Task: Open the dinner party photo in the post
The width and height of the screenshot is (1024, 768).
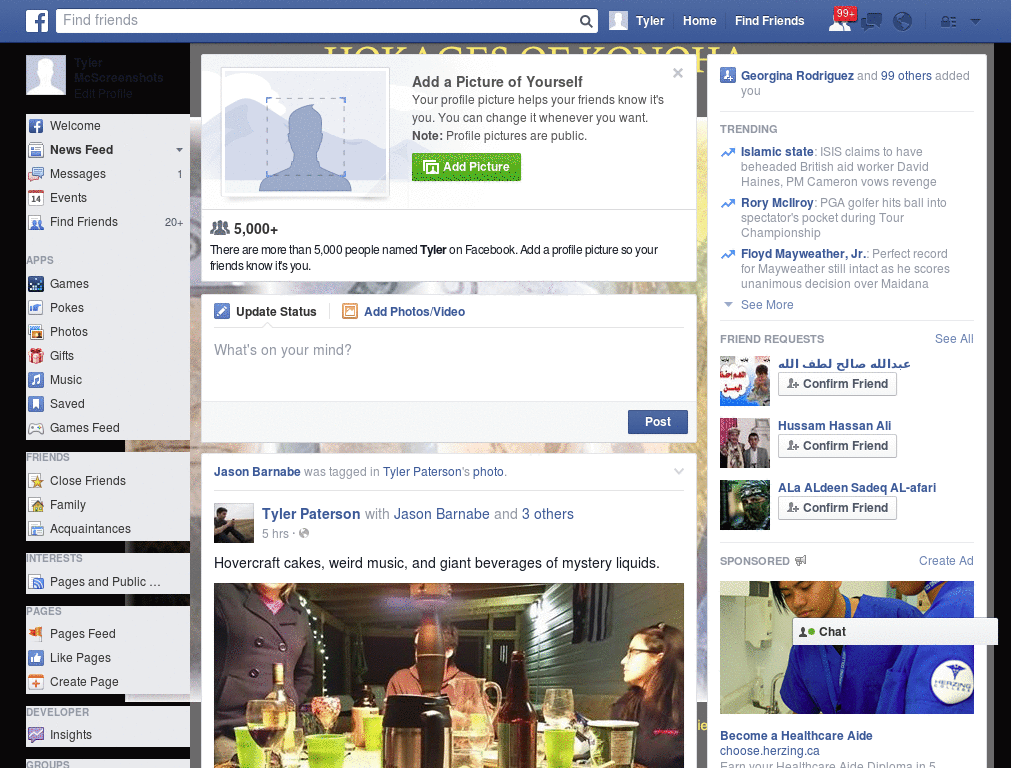Action: coord(449,675)
